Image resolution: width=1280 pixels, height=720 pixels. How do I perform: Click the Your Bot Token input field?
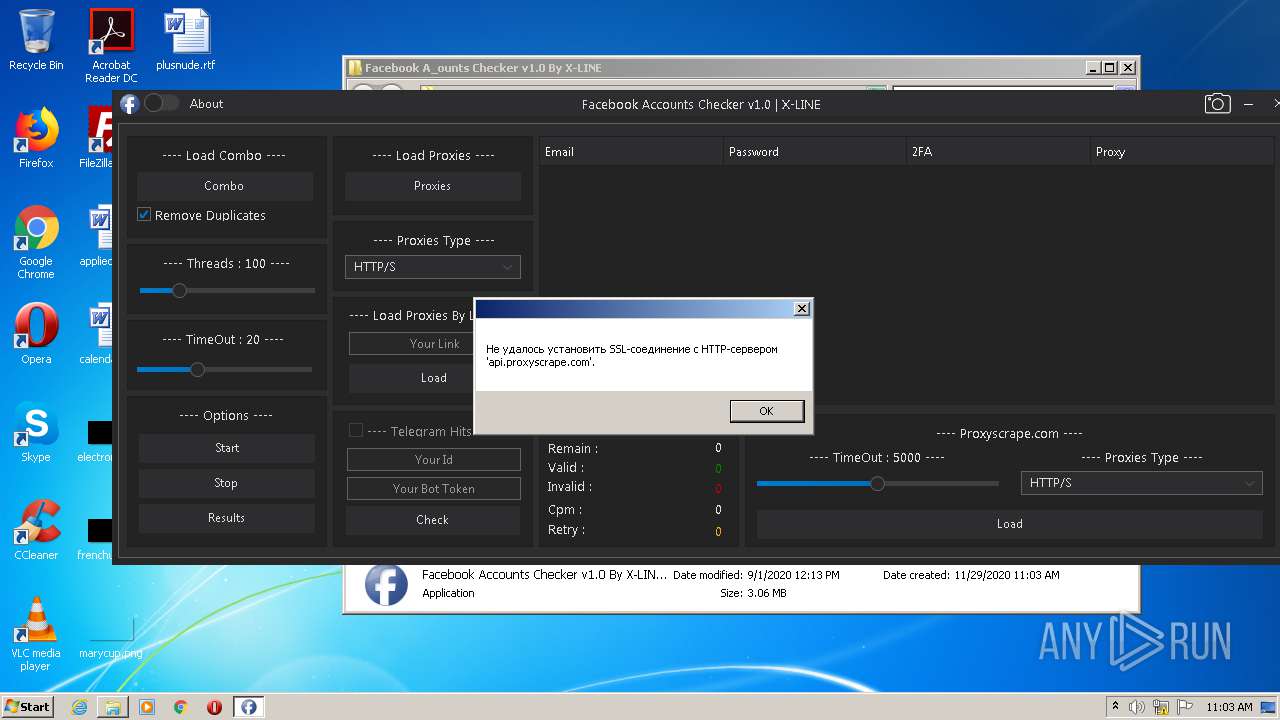click(x=434, y=489)
